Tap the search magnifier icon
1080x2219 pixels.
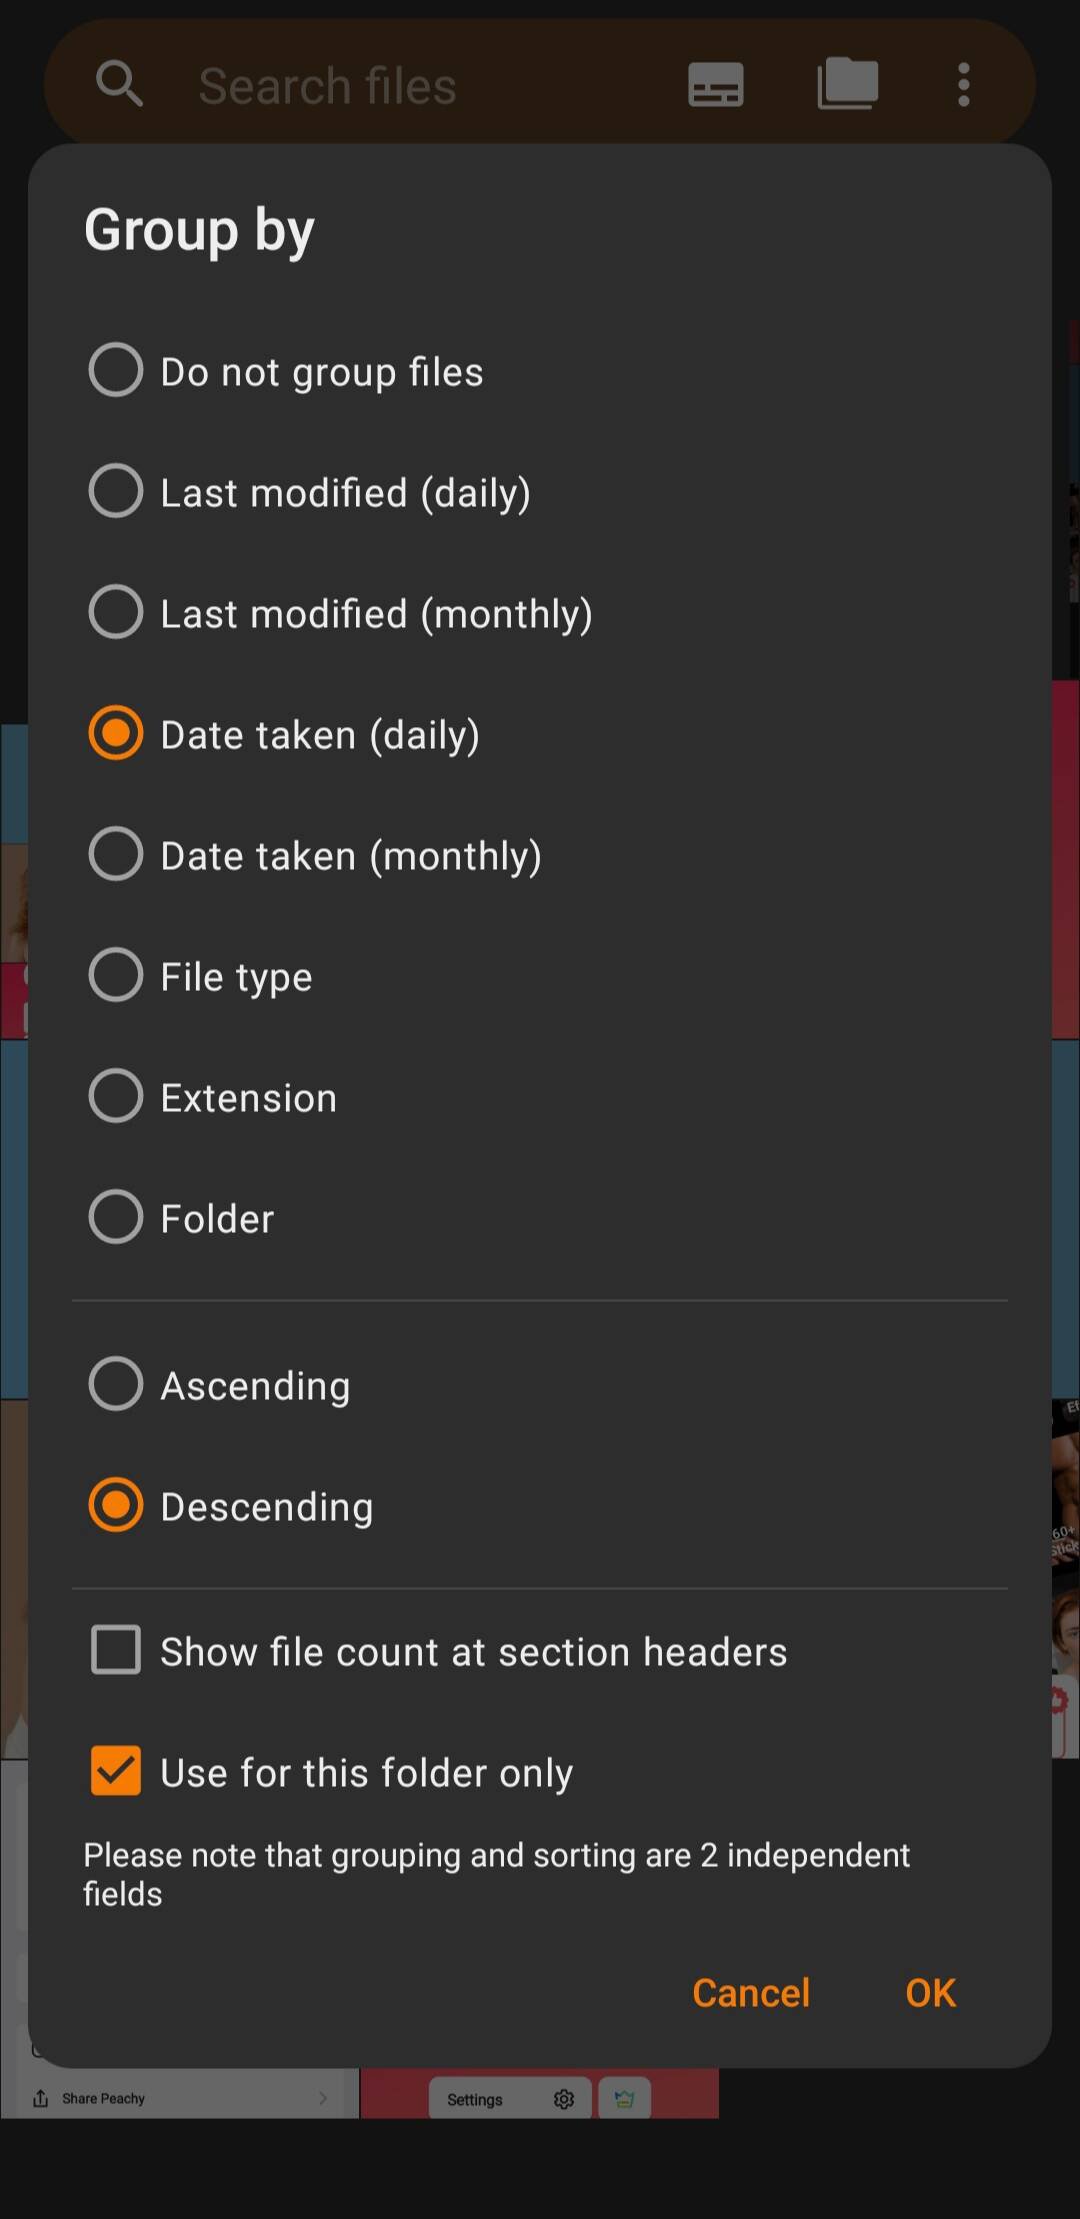(119, 83)
